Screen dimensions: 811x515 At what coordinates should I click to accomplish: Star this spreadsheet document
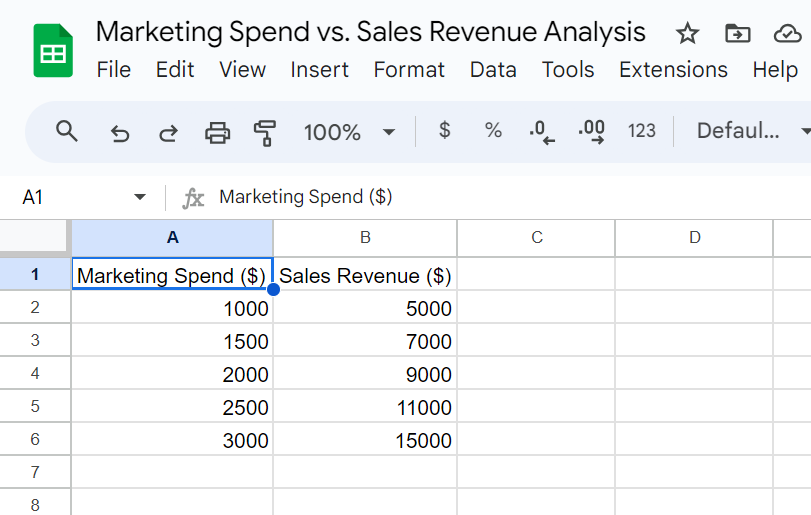coord(687,34)
